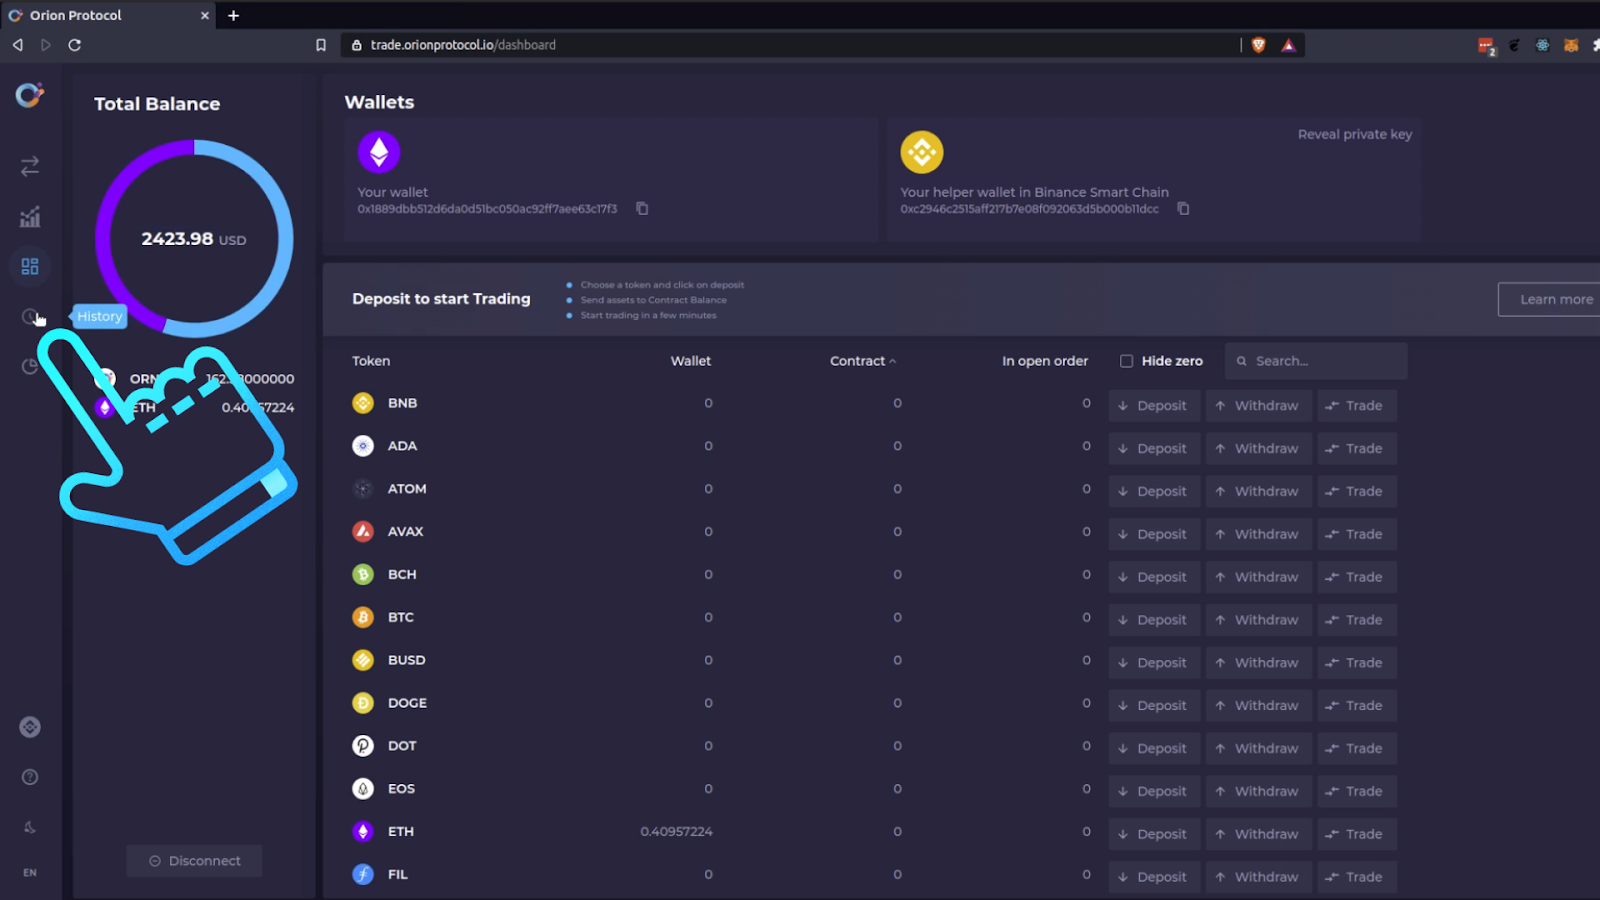Open the help question mark icon

(x=30, y=777)
